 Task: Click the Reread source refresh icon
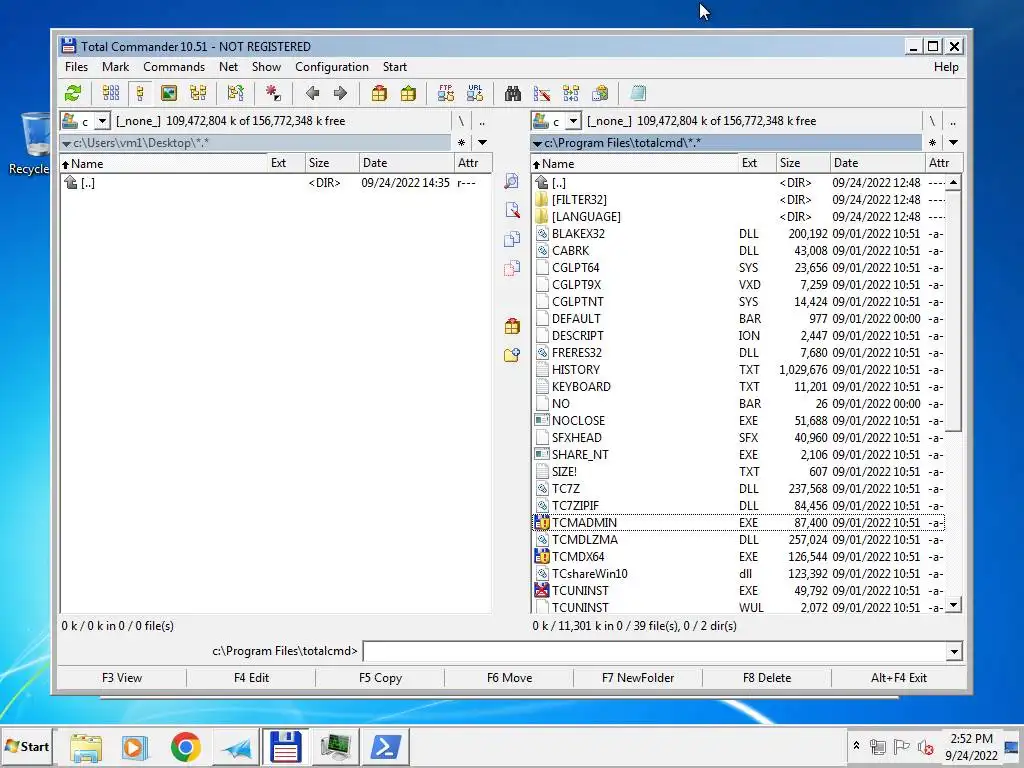click(x=73, y=93)
